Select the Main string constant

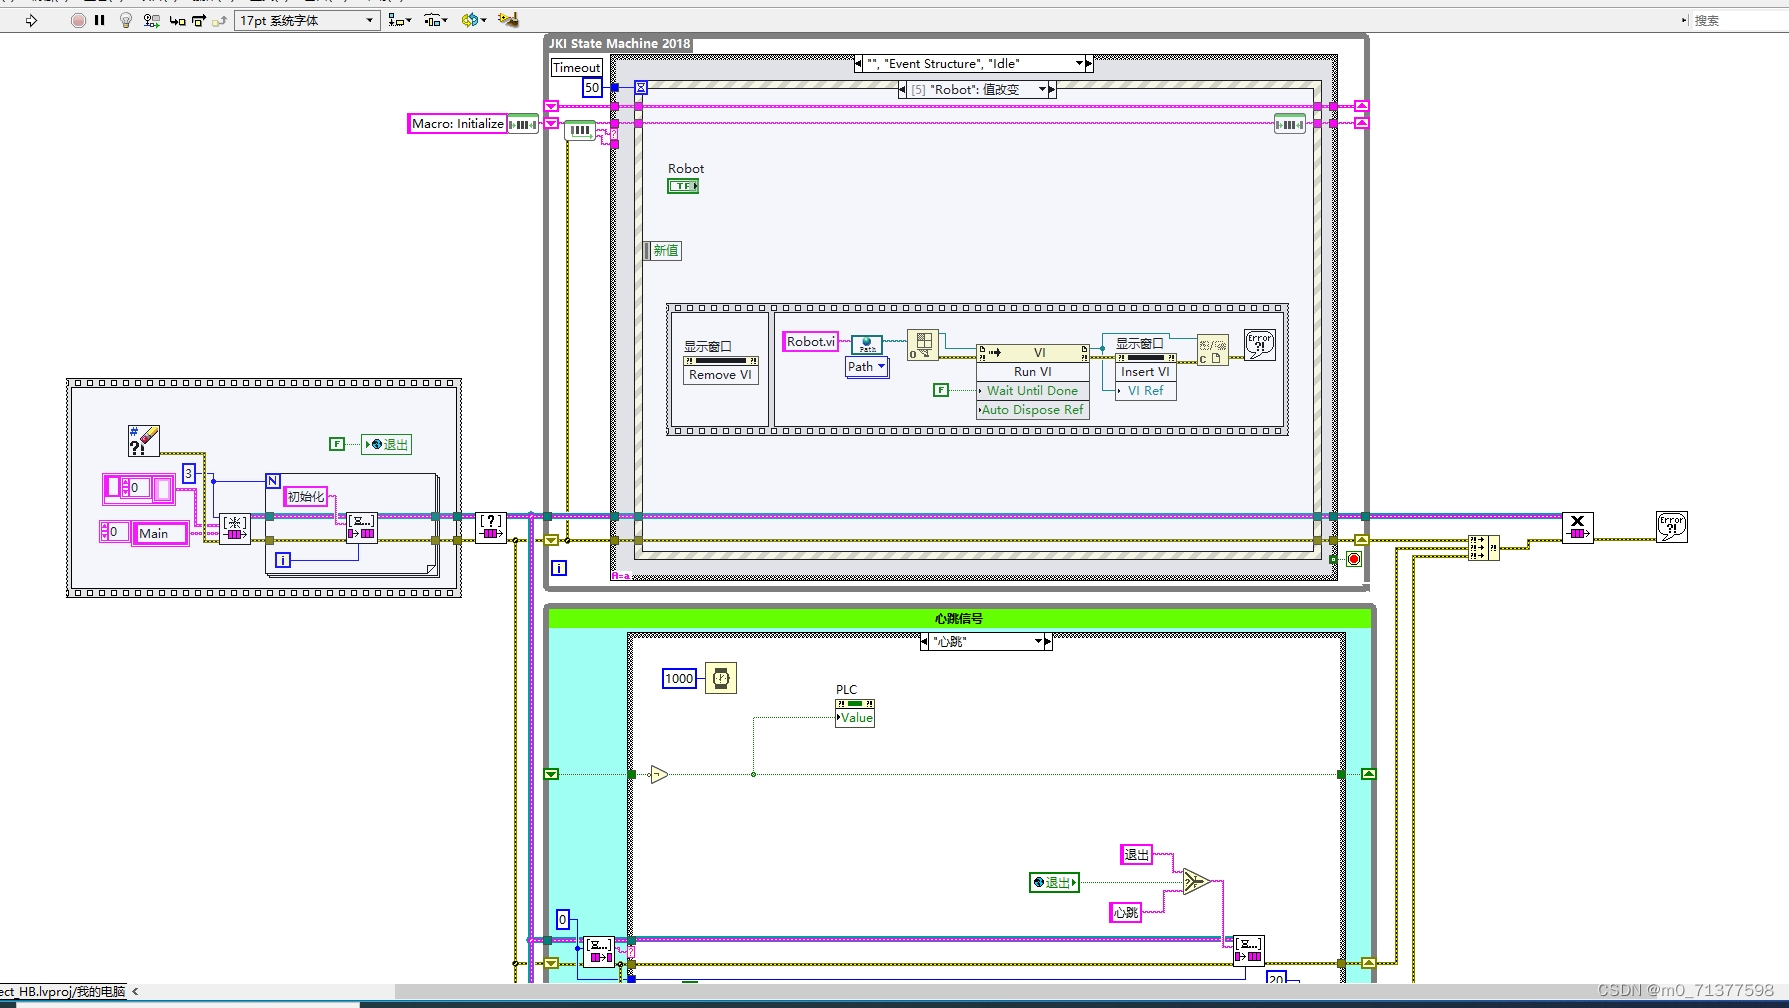(160, 533)
